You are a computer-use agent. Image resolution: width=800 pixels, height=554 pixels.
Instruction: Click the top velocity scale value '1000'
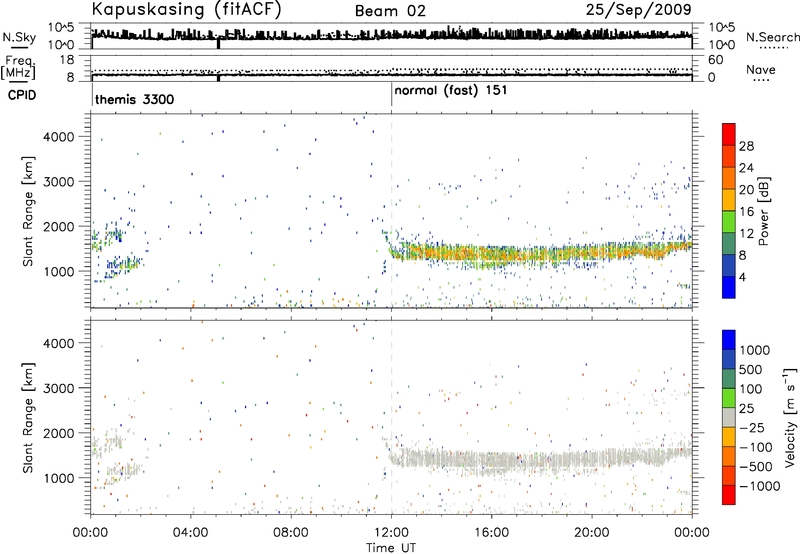pos(755,350)
